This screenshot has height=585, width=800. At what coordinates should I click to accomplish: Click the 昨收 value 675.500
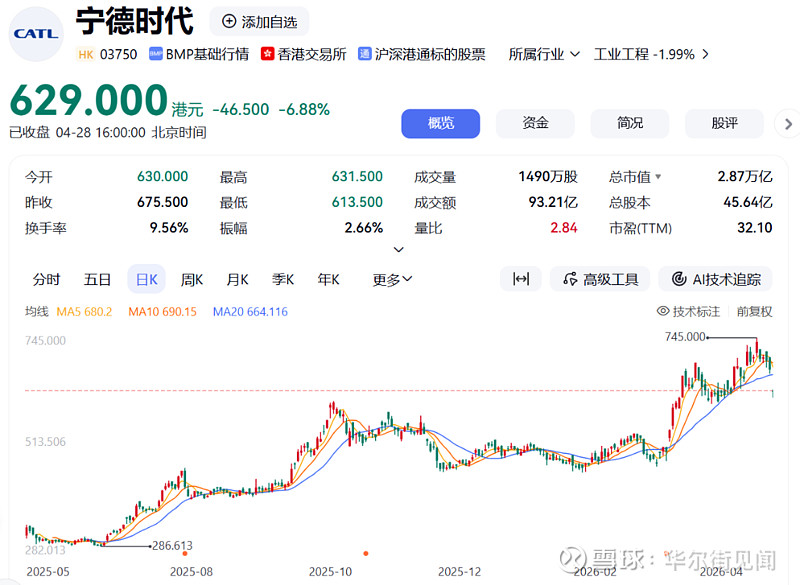(x=162, y=202)
